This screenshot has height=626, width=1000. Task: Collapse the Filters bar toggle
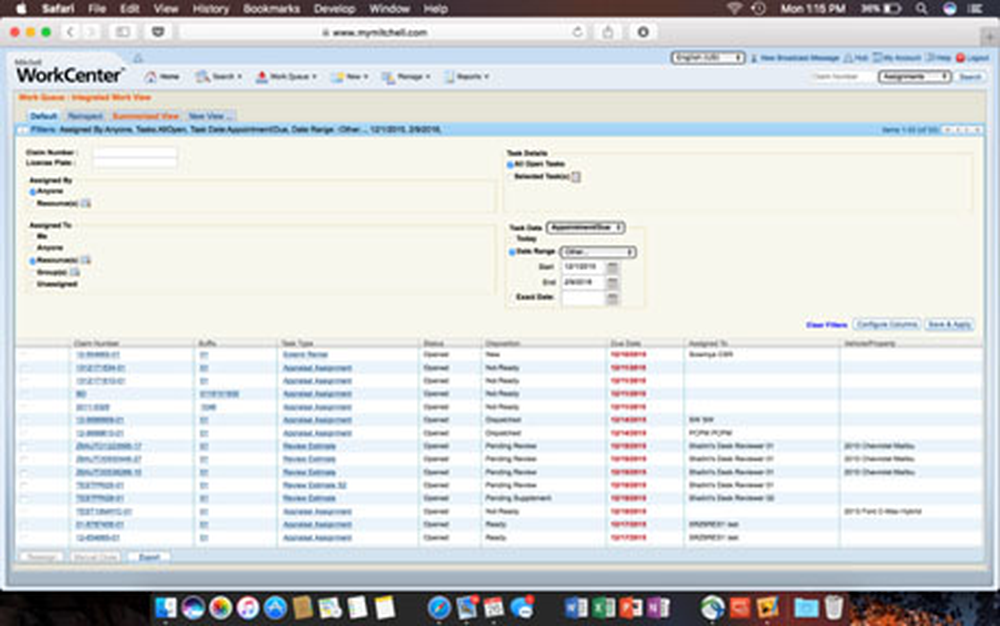pos(22,130)
